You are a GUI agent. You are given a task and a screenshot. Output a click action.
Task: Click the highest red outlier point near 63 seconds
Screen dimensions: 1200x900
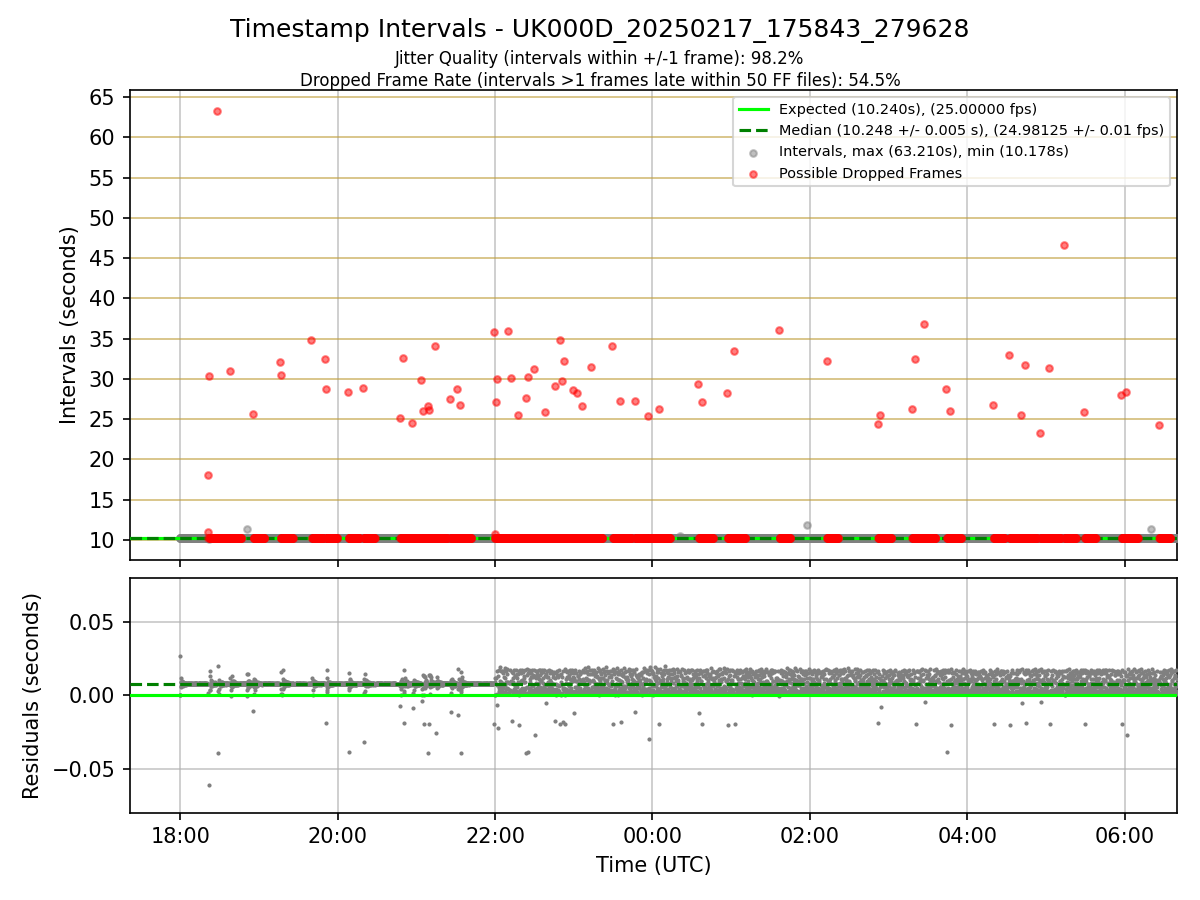(x=217, y=111)
